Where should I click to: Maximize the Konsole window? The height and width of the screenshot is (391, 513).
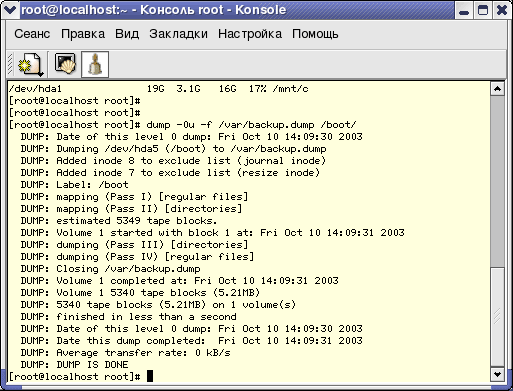point(483,10)
